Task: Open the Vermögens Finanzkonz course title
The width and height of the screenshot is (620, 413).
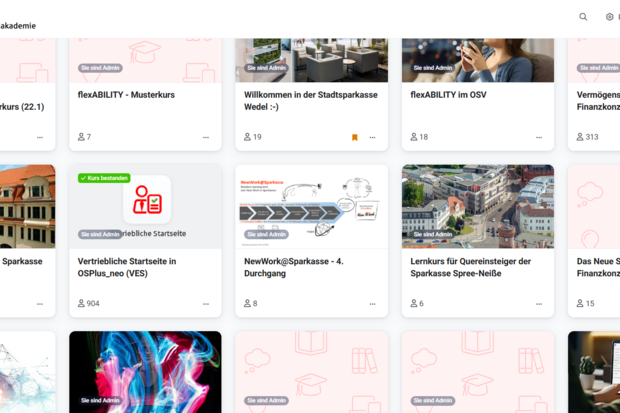Action: pyautogui.click(x=598, y=101)
